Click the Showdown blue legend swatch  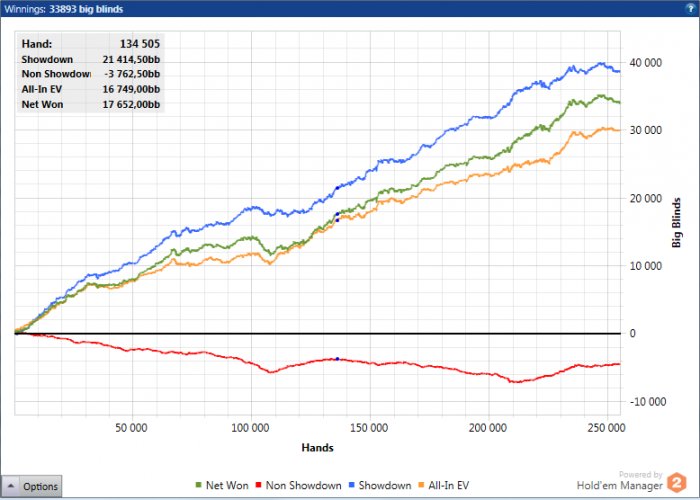(x=351, y=485)
